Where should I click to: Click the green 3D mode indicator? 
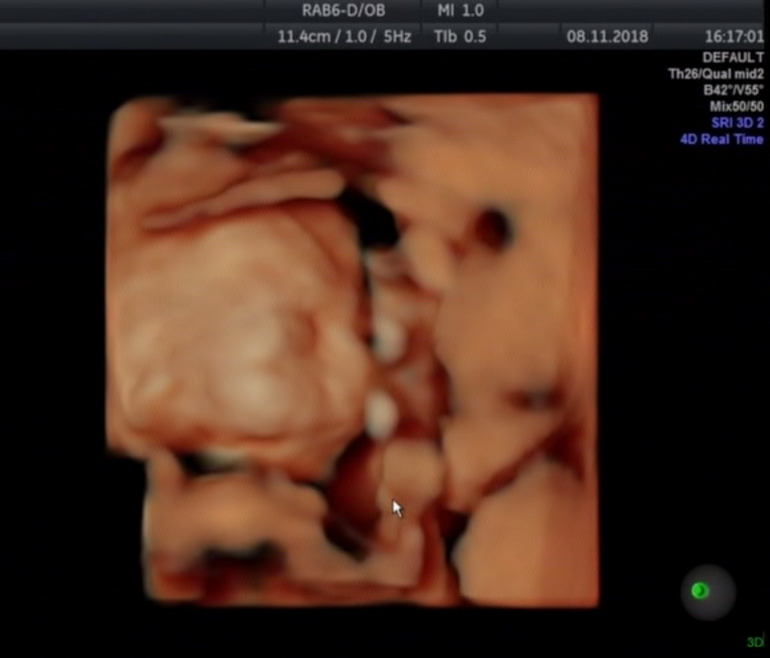(754, 642)
